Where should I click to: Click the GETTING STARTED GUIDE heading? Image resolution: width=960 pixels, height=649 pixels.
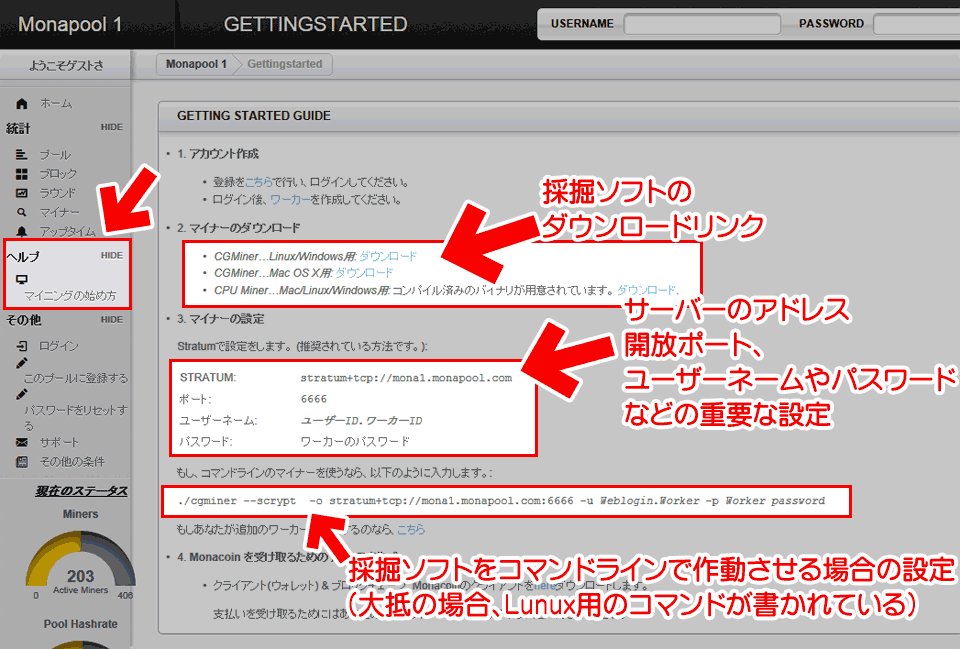[x=254, y=116]
